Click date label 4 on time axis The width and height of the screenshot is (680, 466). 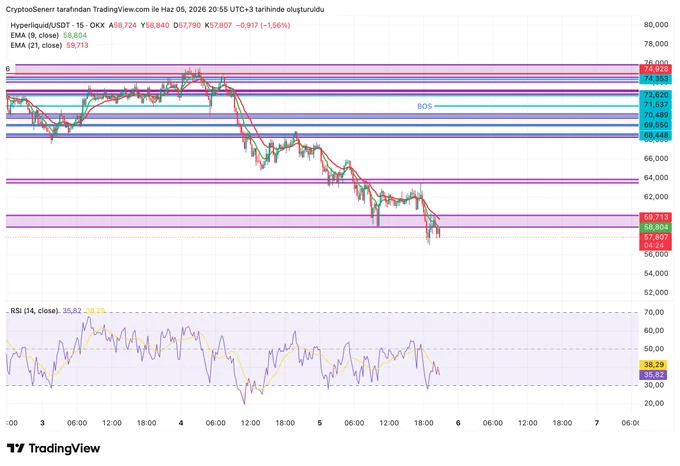point(181,423)
